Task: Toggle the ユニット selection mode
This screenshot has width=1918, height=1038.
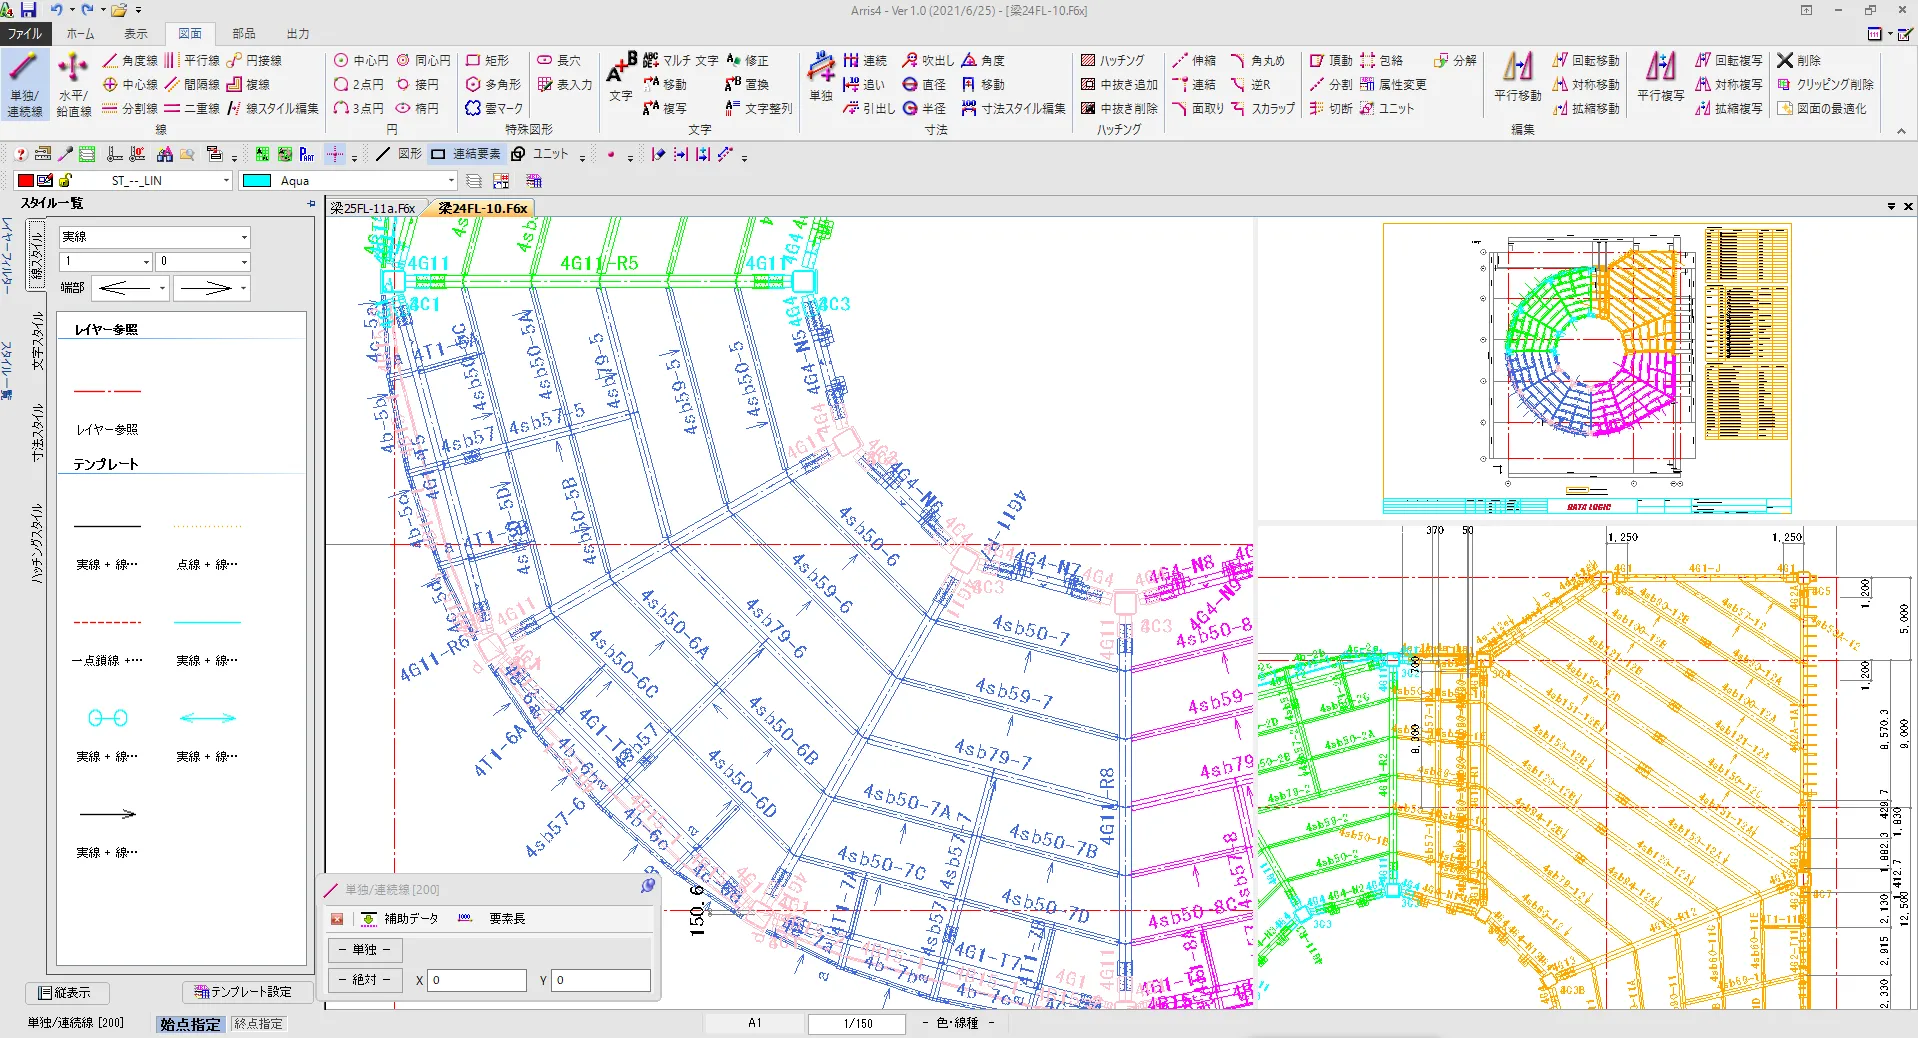Action: (539, 154)
